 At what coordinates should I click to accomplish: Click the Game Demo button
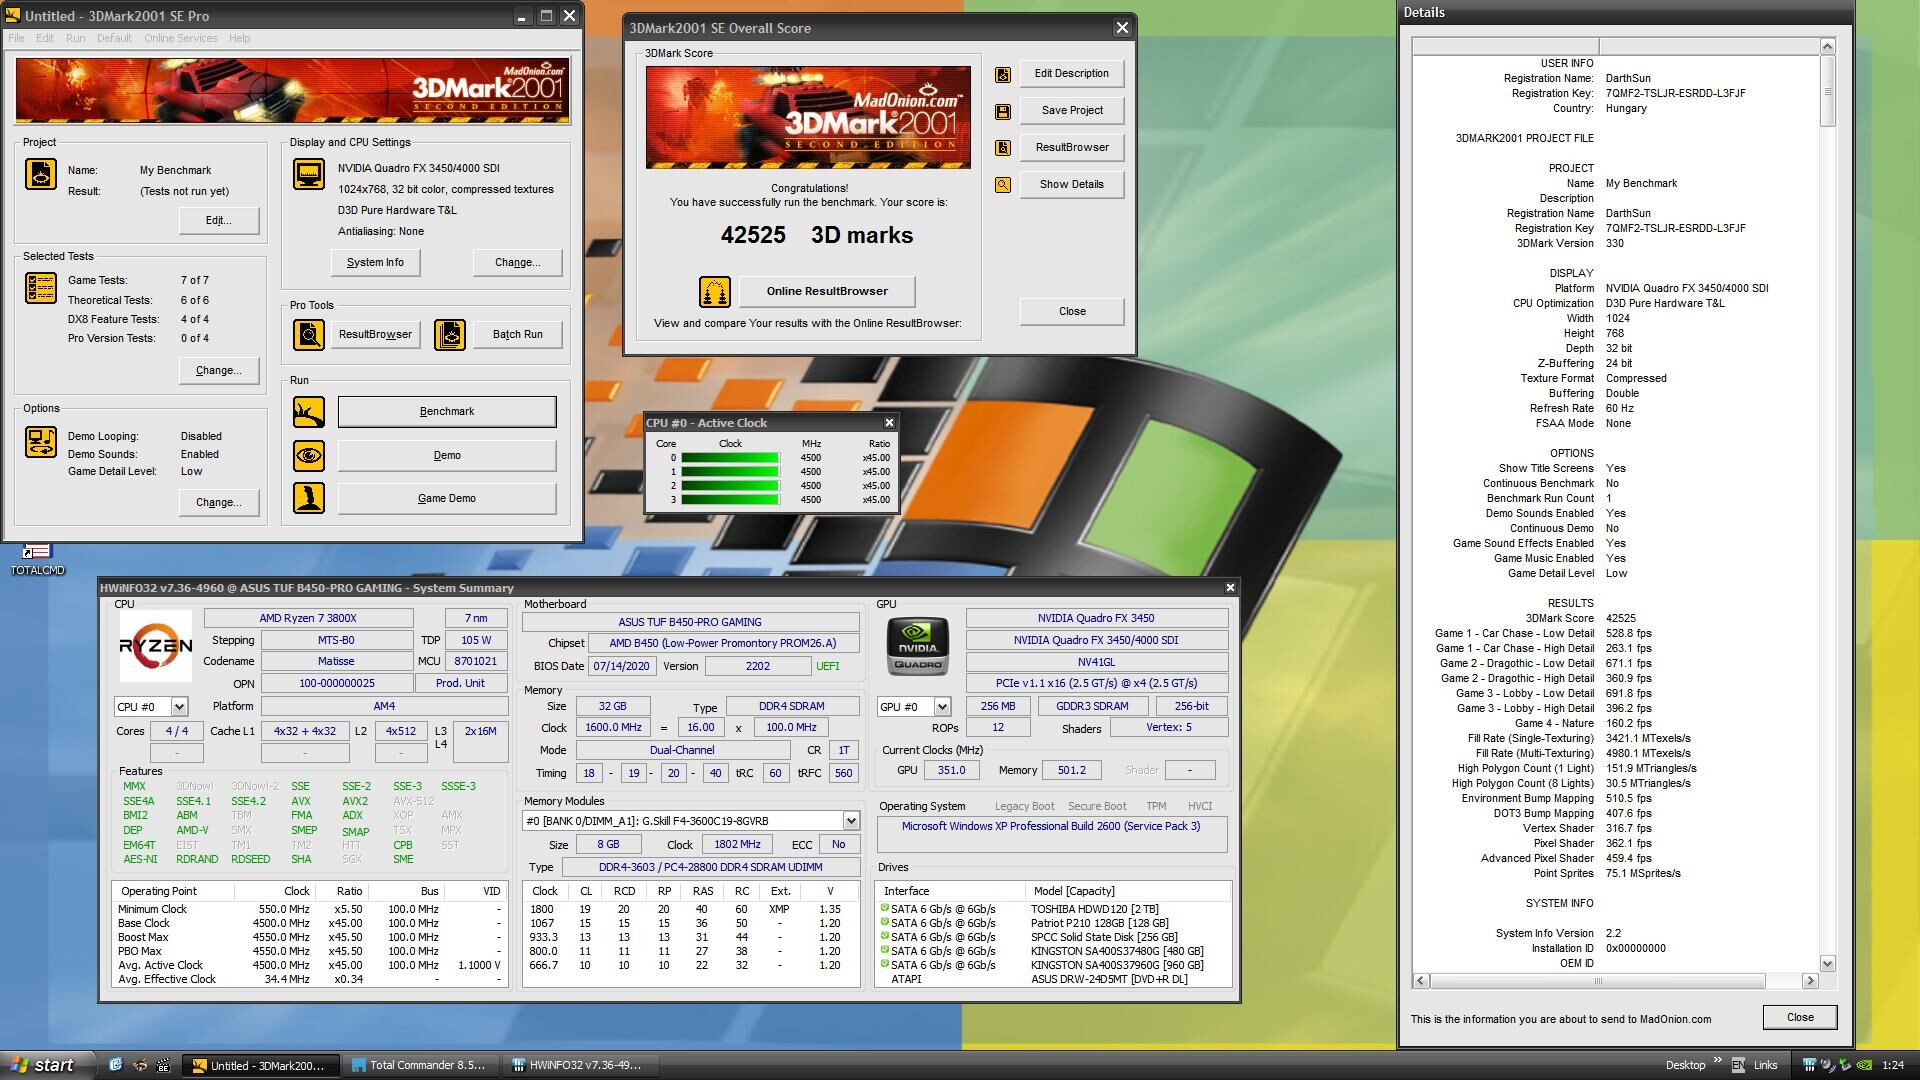click(x=447, y=498)
